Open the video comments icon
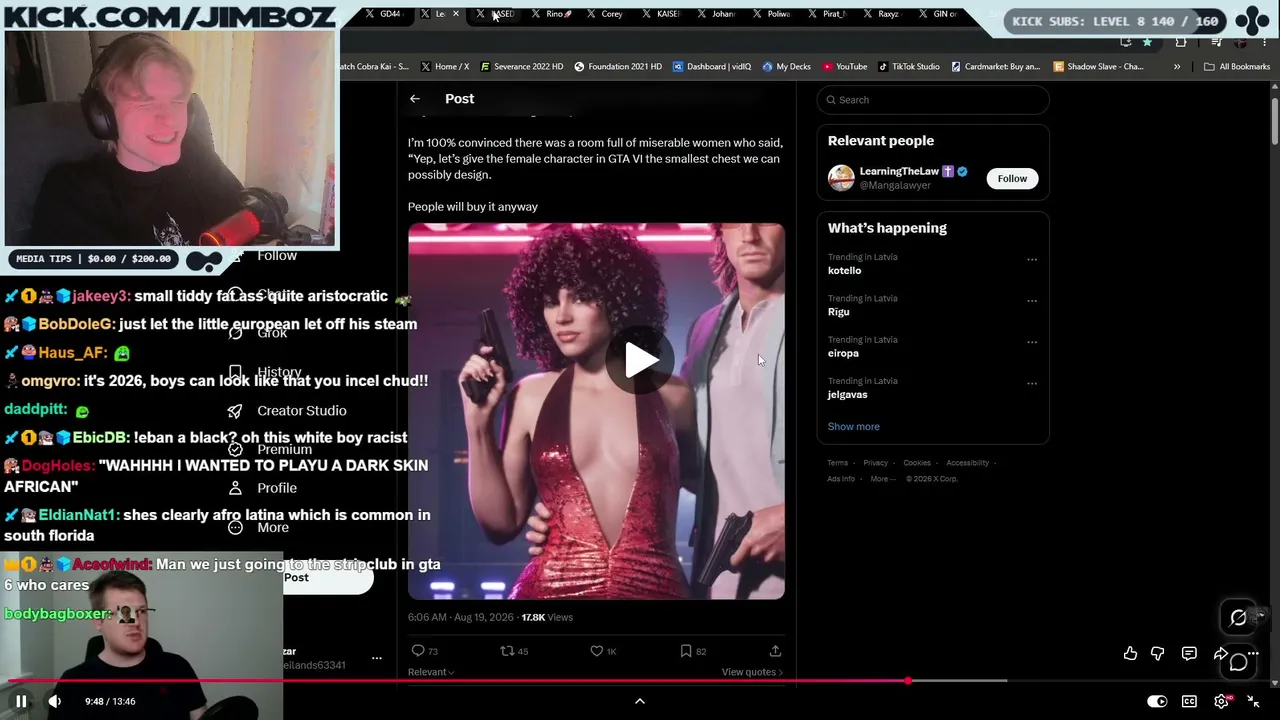 pyautogui.click(x=1189, y=653)
